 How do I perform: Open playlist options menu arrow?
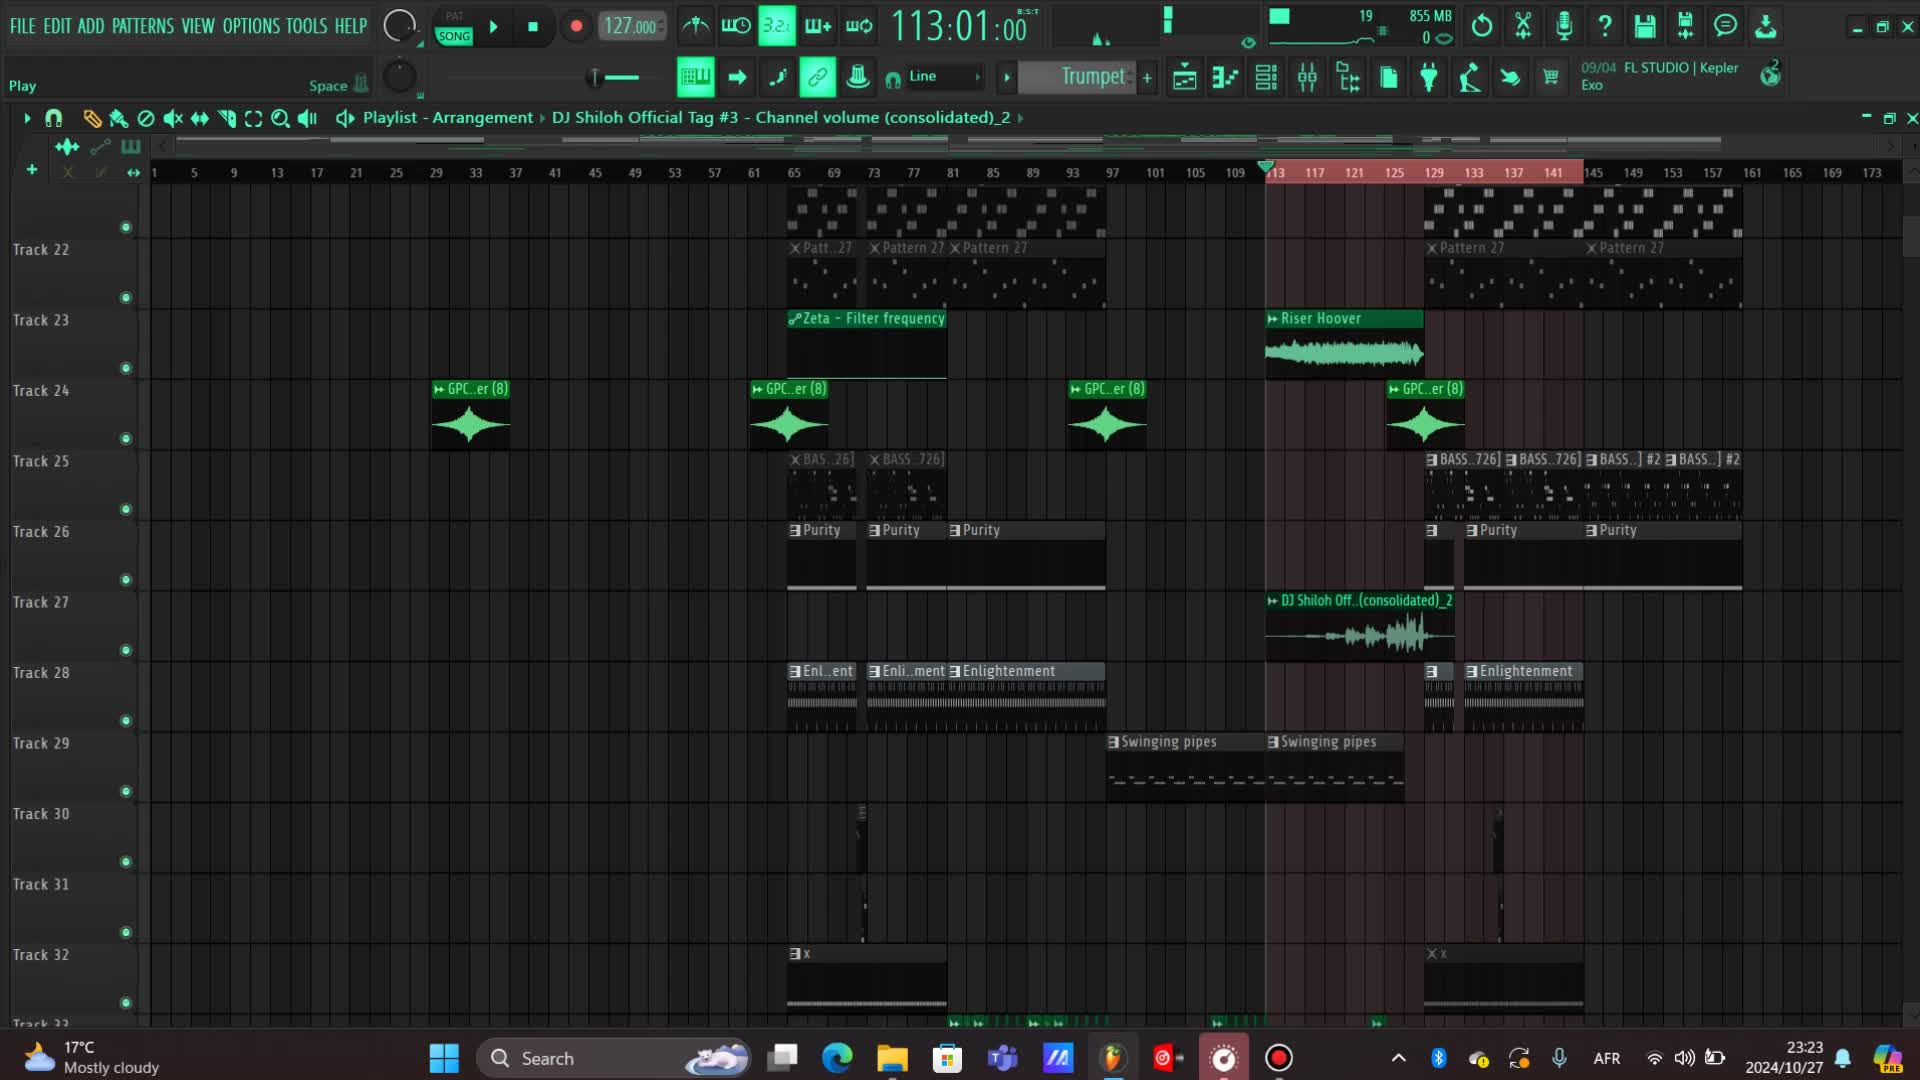27,118
